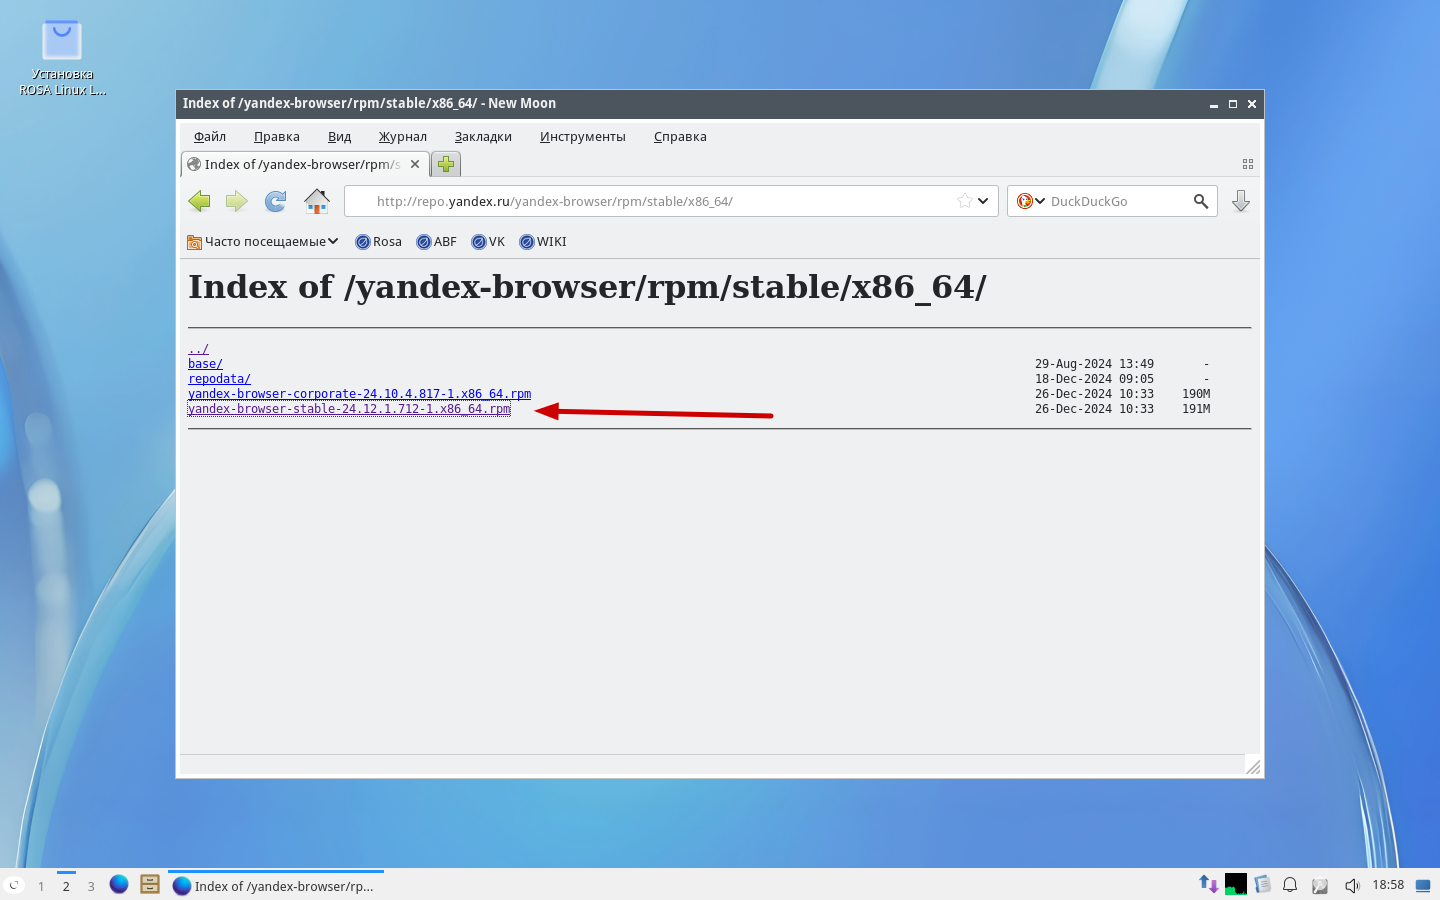Image resolution: width=1440 pixels, height=900 pixels.
Task: Download yandex-browser-stable rpm link
Action: coord(349,409)
